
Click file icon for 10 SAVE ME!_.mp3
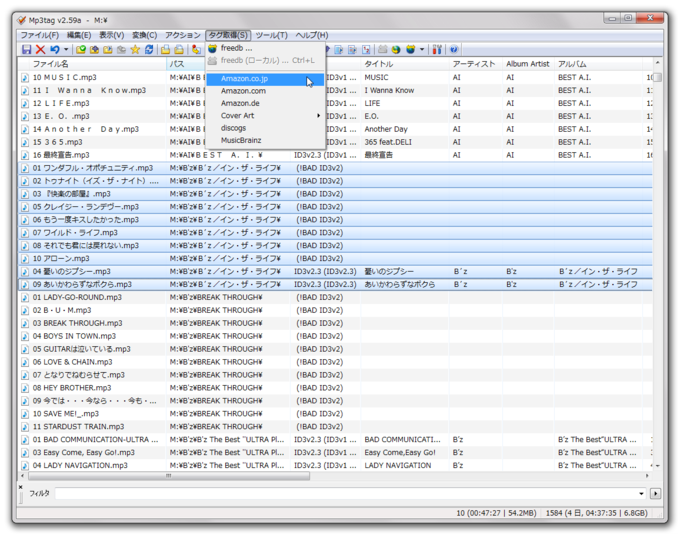[25, 414]
